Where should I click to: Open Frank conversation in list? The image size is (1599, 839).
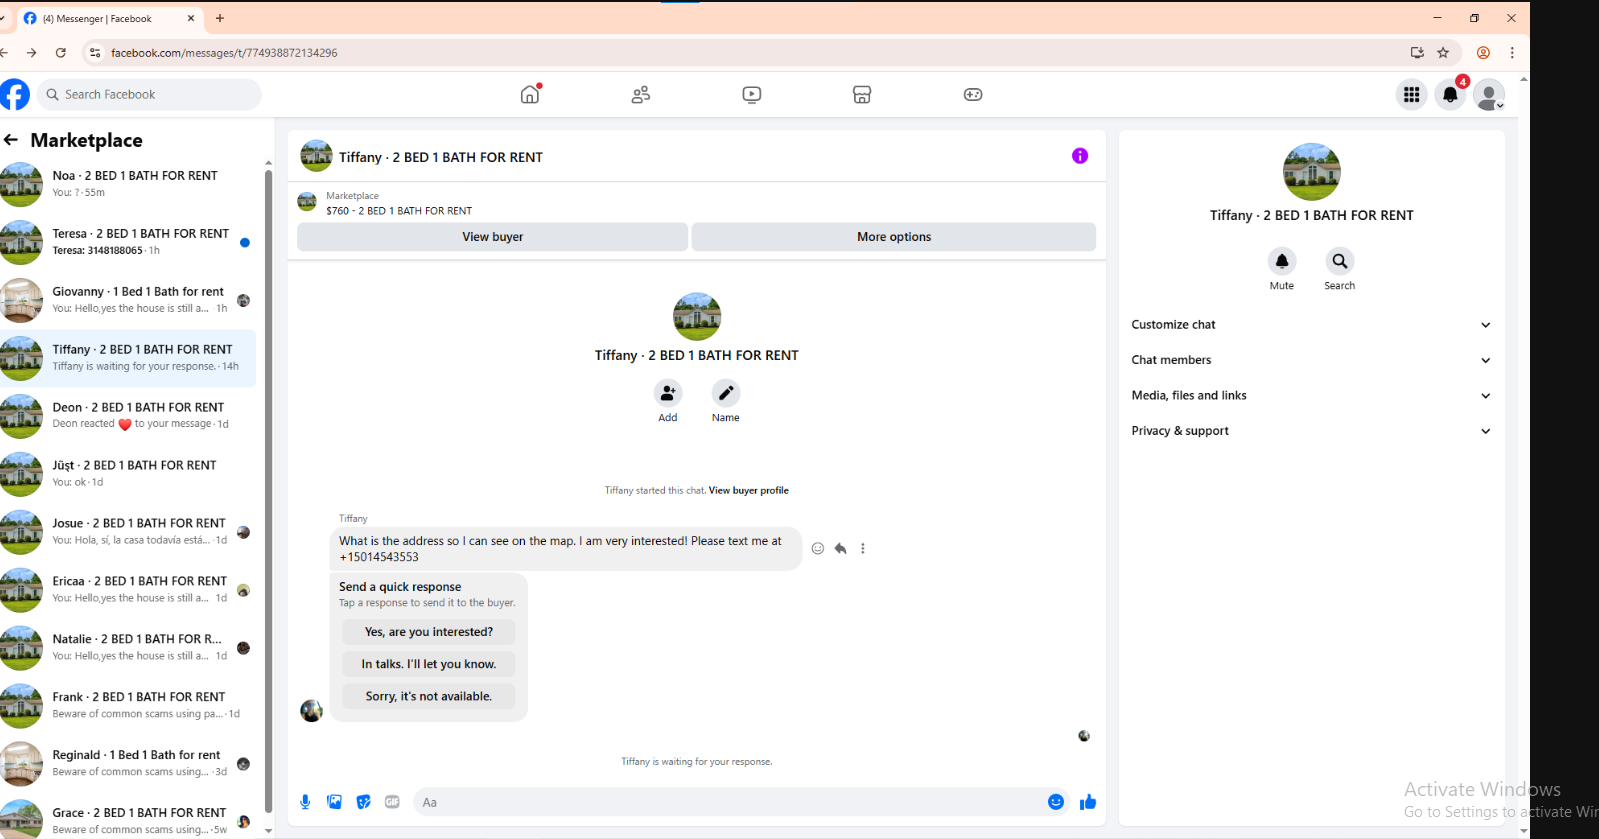pos(128,707)
